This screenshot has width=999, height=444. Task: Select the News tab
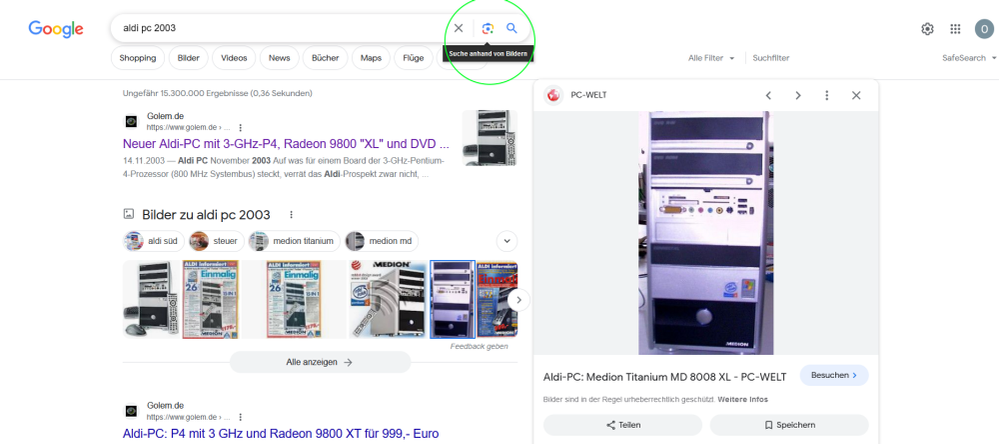[x=279, y=58]
